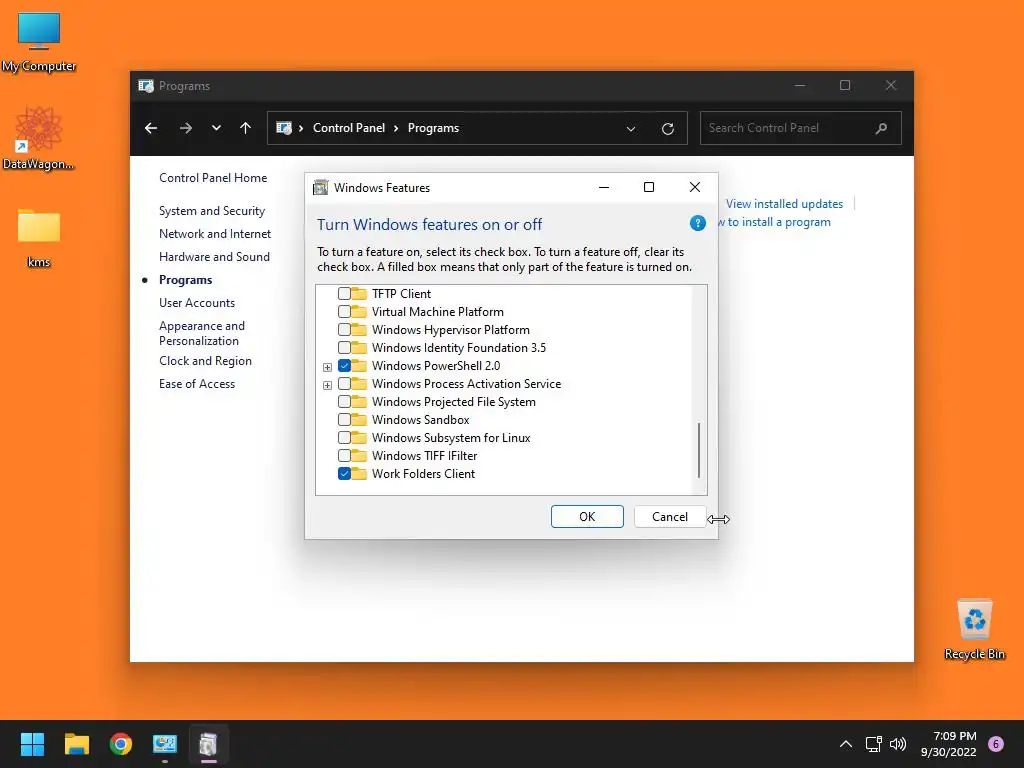Open My Computer desktop icon
The image size is (1024, 768).
(x=39, y=42)
